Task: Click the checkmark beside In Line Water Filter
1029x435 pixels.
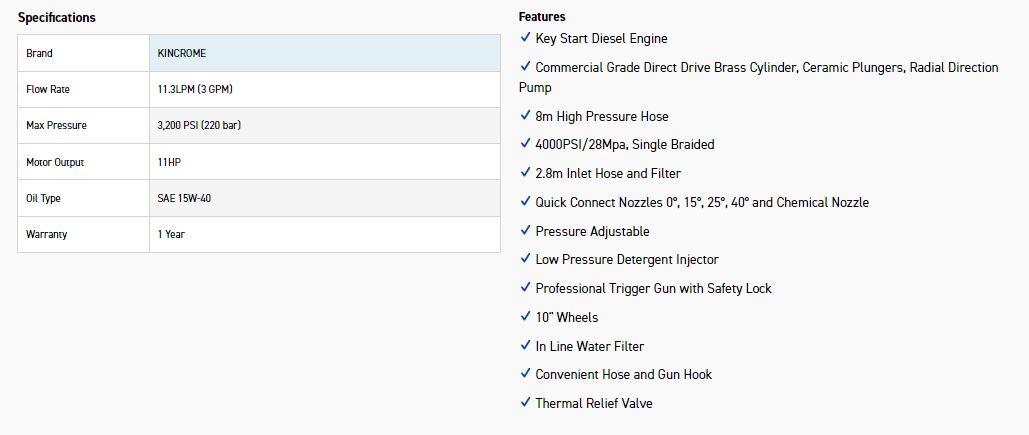Action: point(525,346)
